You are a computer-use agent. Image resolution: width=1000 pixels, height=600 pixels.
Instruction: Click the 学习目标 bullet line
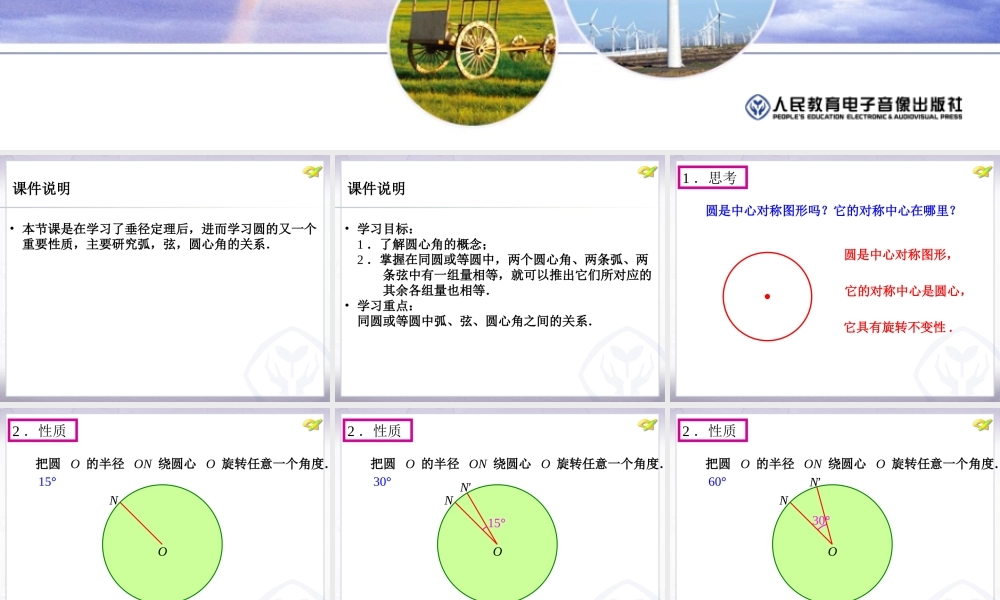tap(386, 229)
